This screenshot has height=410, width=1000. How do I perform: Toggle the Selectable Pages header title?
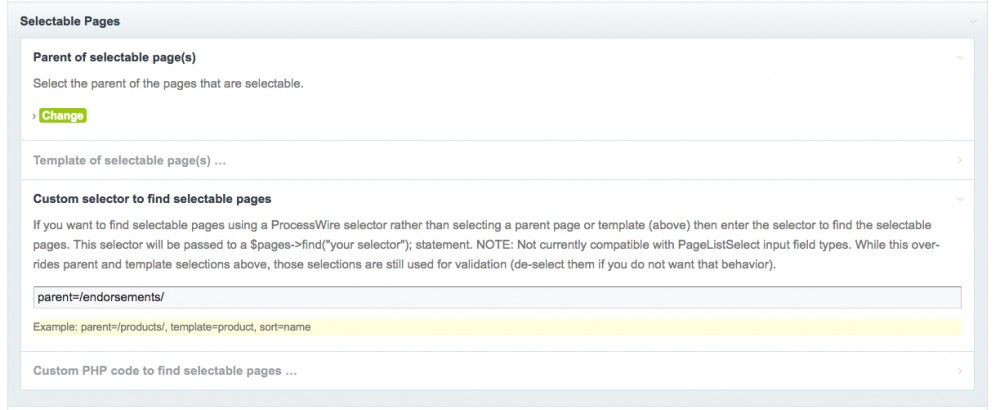tap(70, 21)
